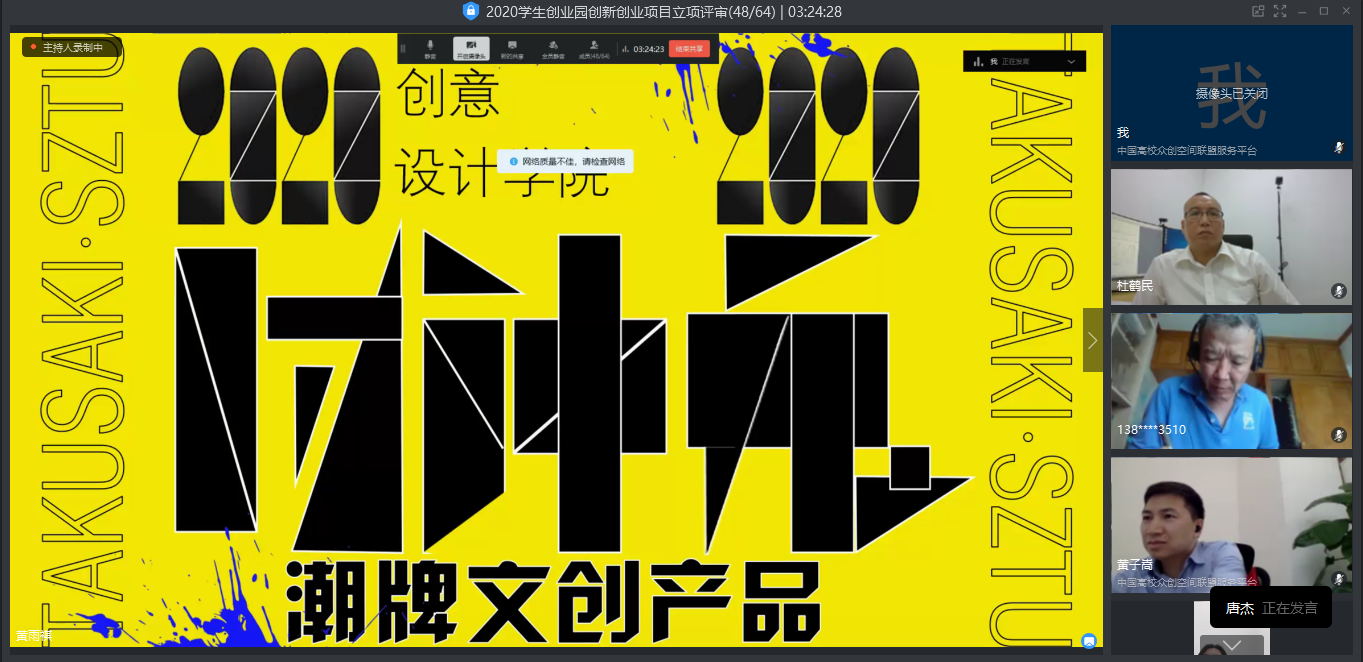Click the muted mic icon on 我 tile
Viewport: 1363px width, 662px height.
tap(1338, 147)
